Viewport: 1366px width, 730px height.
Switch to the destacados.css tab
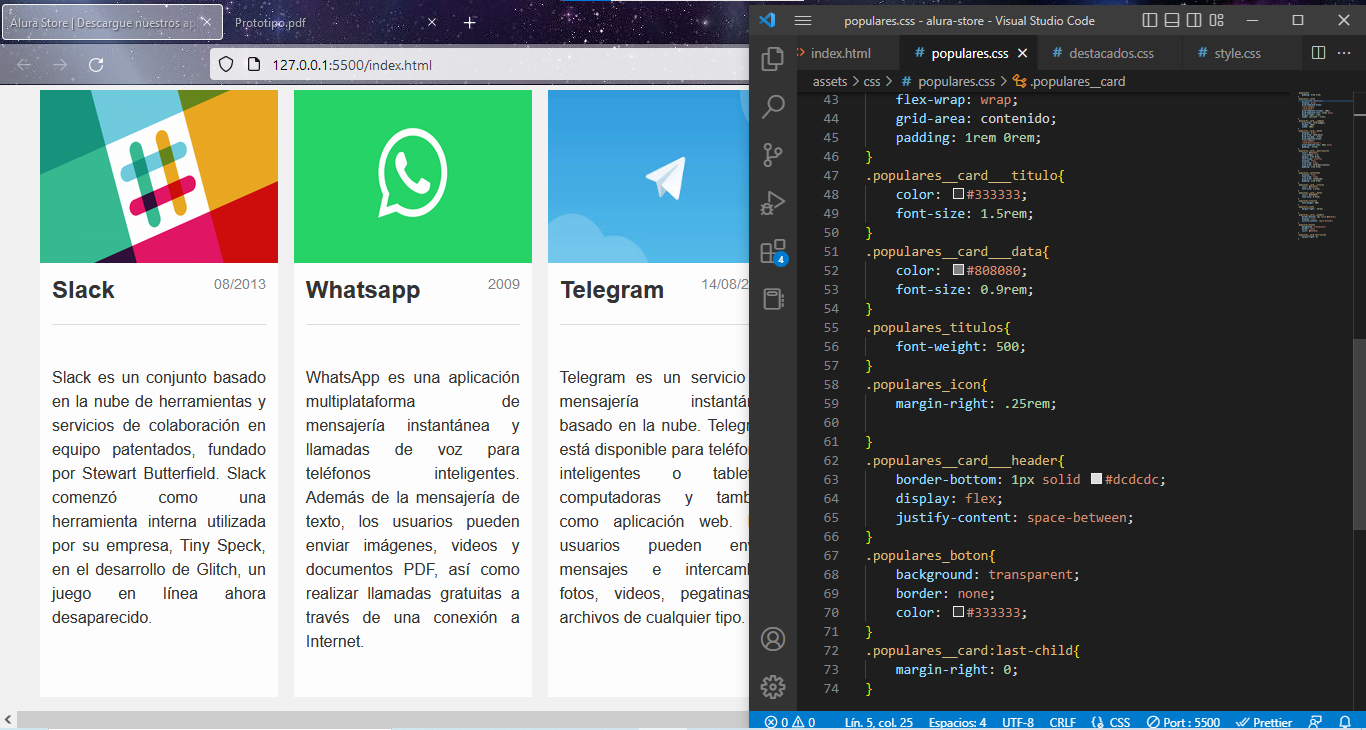1110,54
